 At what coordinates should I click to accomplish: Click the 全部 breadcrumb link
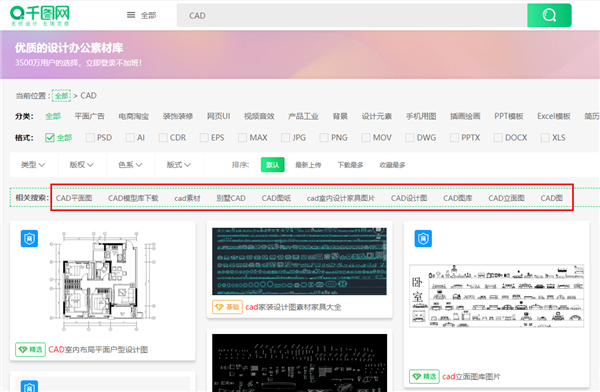point(61,96)
